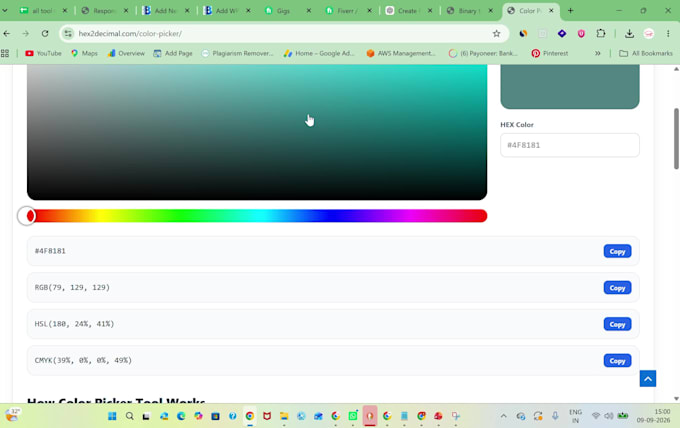Open the Overview bookmark
The width and height of the screenshot is (680, 428).
click(x=126, y=53)
